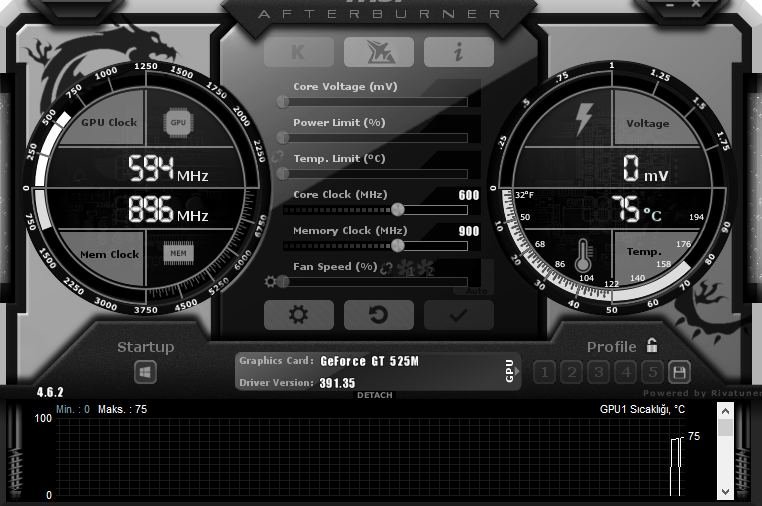This screenshot has height=506, width=762.
Task: Click the thermometer temperature icon
Action: point(583,255)
